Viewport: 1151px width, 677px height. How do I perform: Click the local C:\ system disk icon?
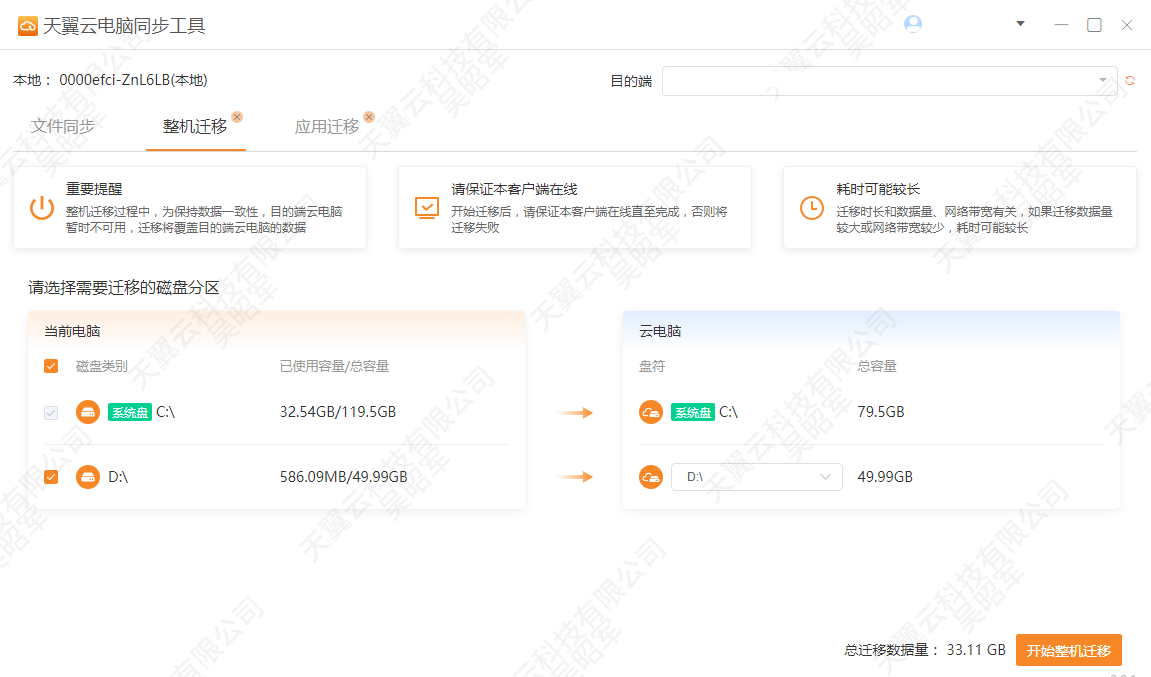click(88, 412)
